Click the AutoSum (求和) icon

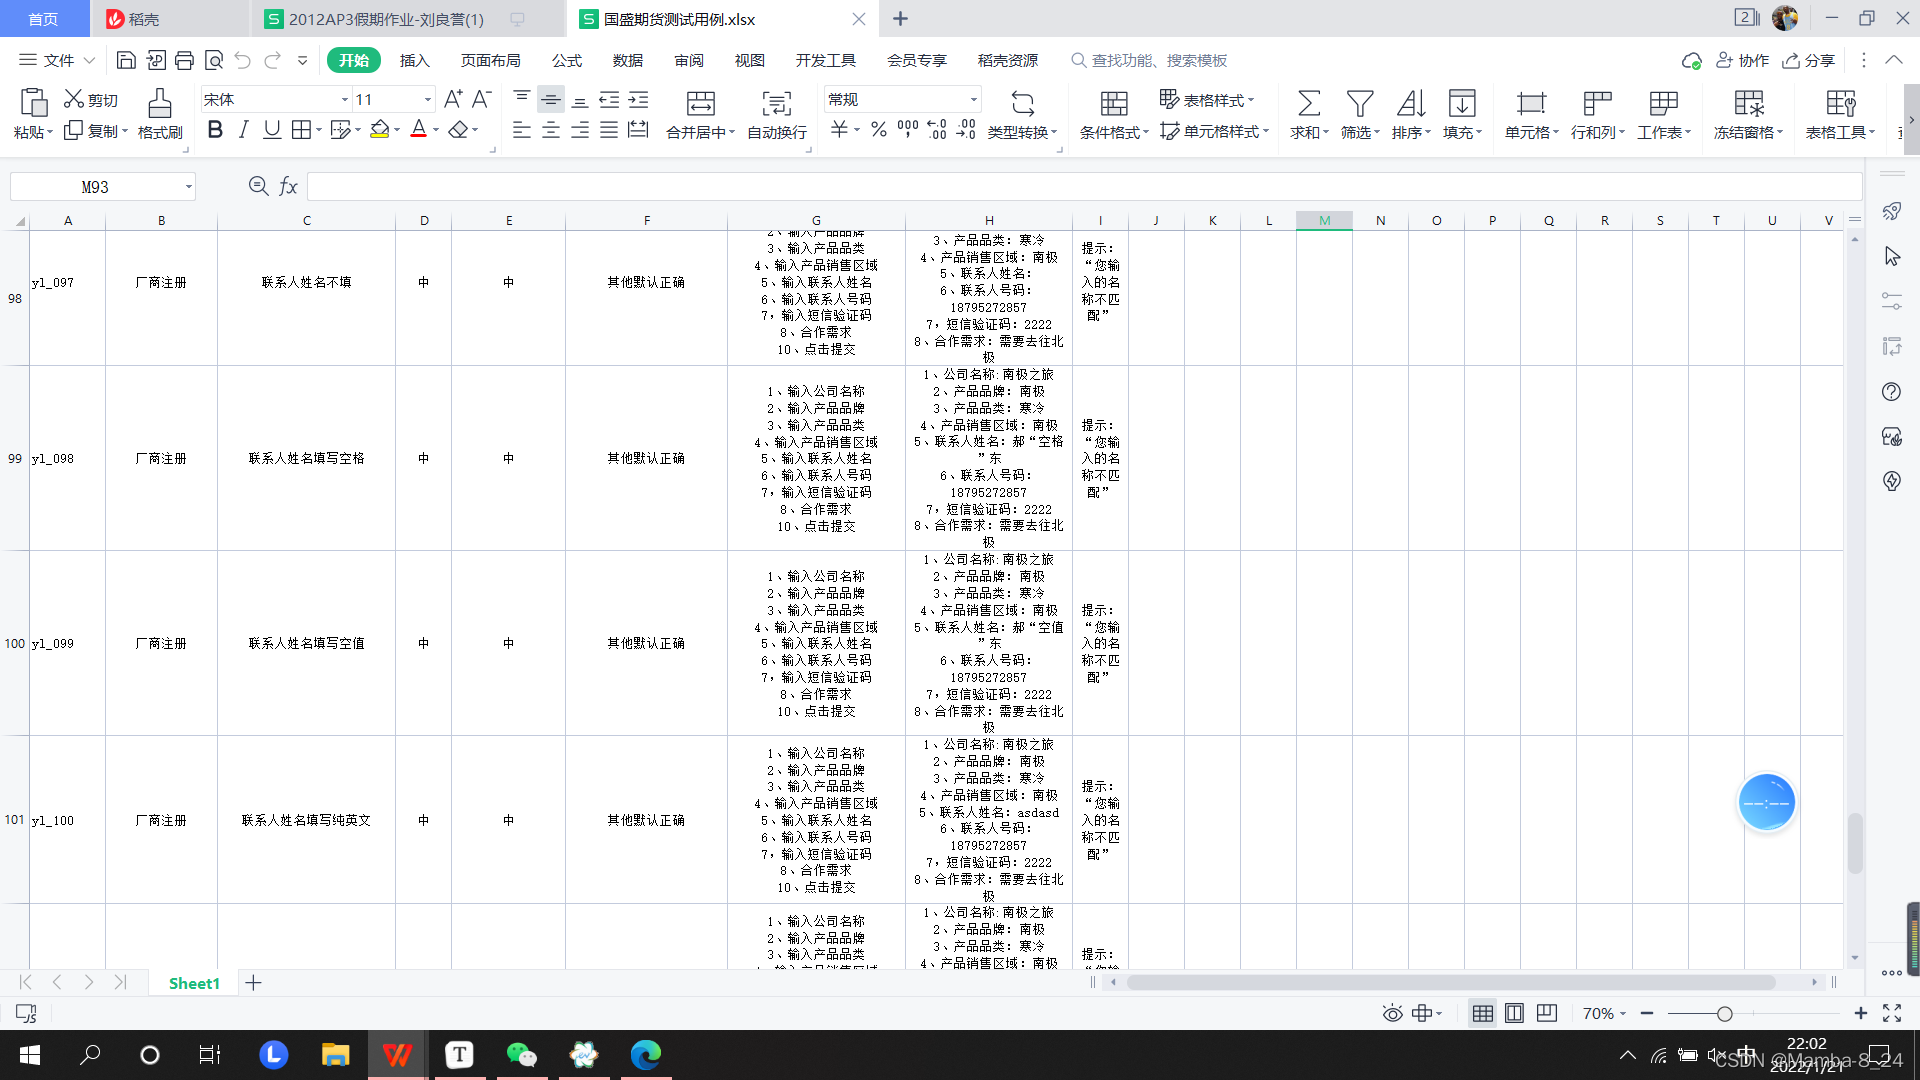tap(1308, 104)
